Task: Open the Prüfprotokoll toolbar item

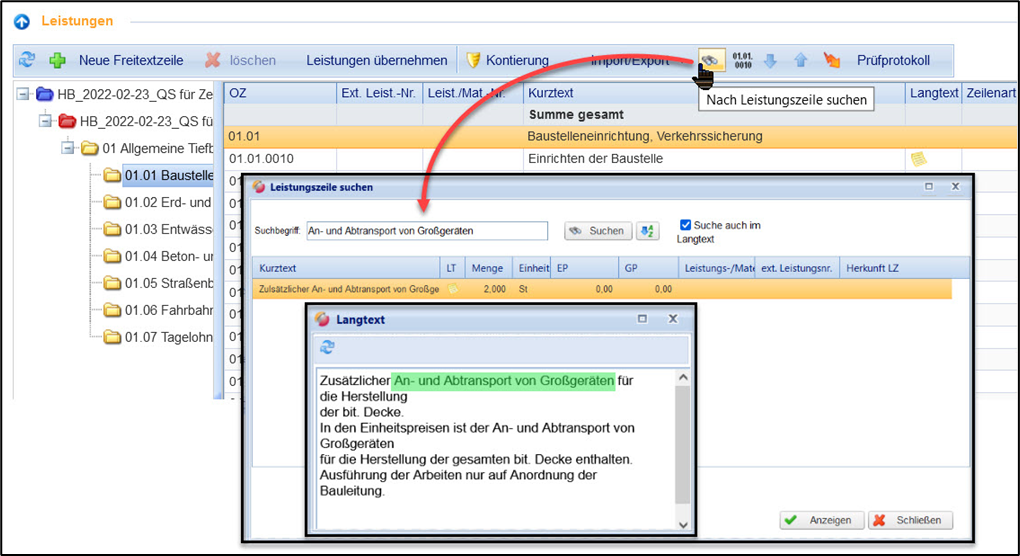Action: [892, 61]
